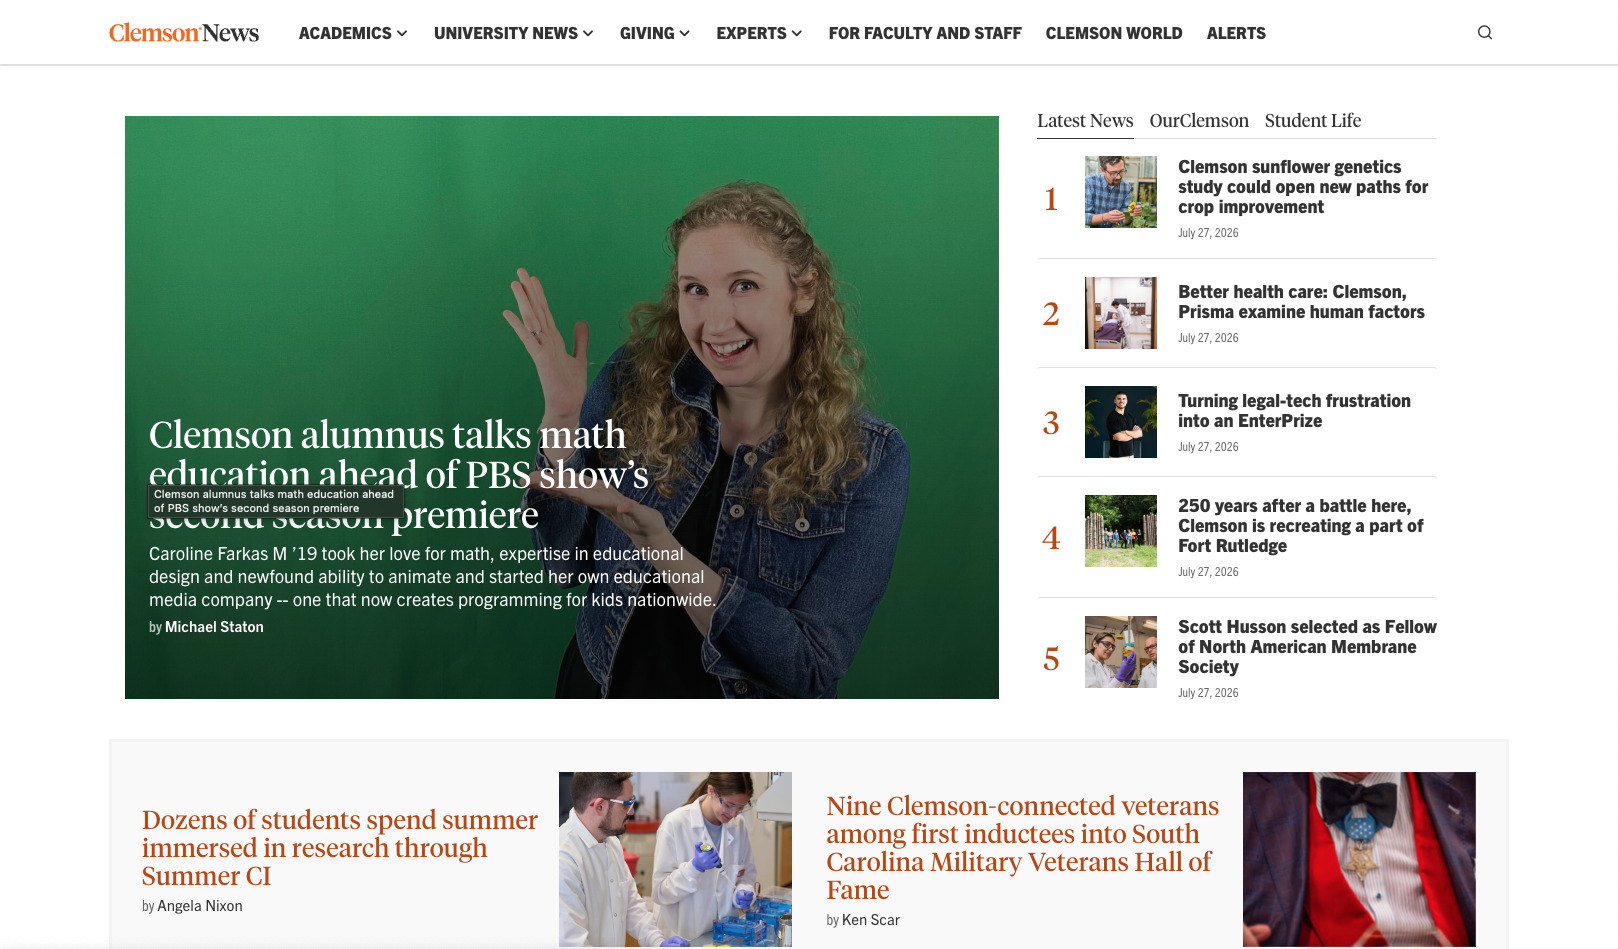Open the veterans Medal of Honor photo
1618x949 pixels.
pos(1359,859)
